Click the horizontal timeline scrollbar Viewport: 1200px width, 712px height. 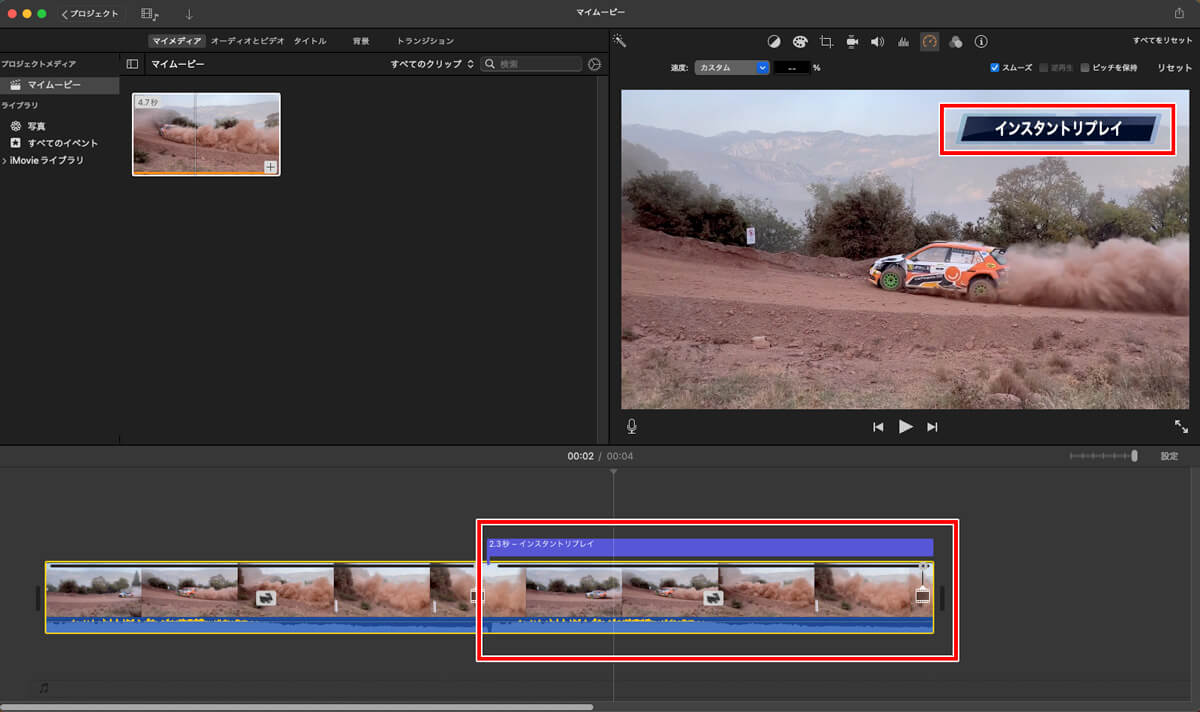tap(297, 707)
